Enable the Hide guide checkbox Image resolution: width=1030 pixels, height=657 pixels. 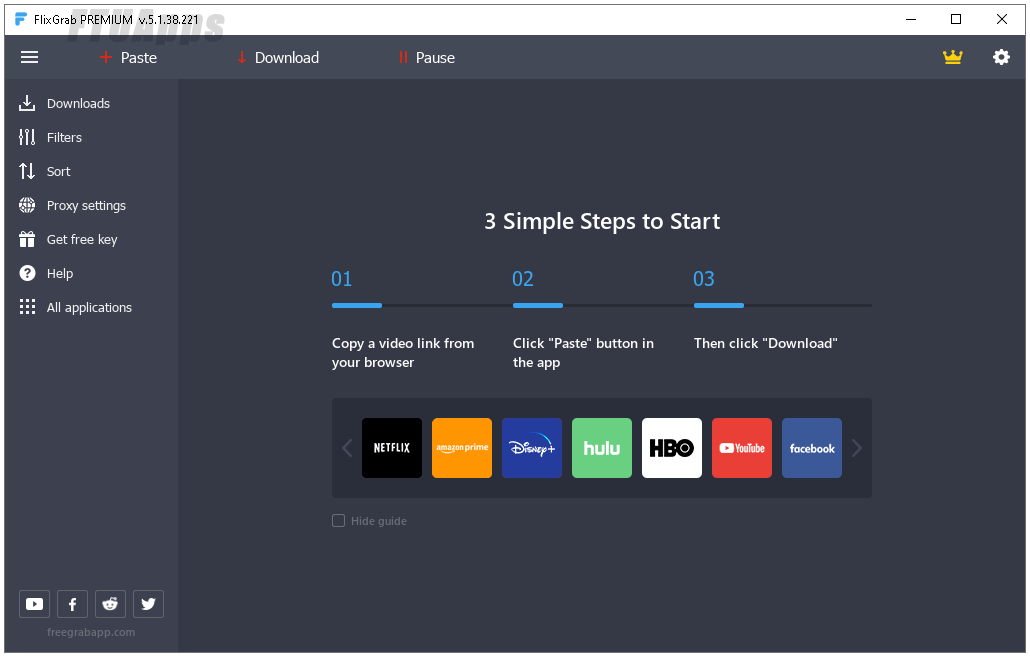click(338, 521)
